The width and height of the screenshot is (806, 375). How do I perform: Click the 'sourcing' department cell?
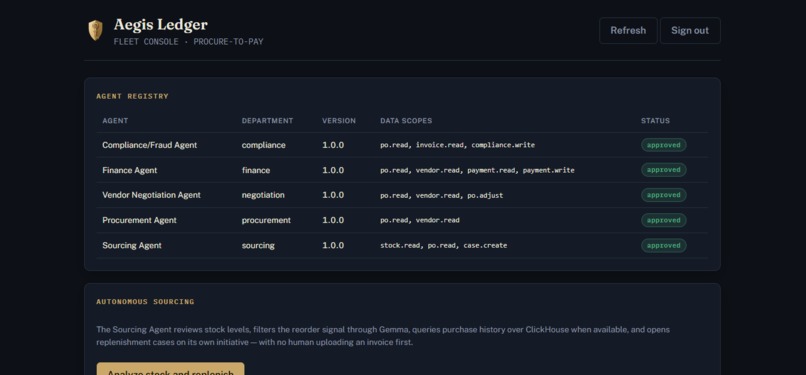[258, 246]
